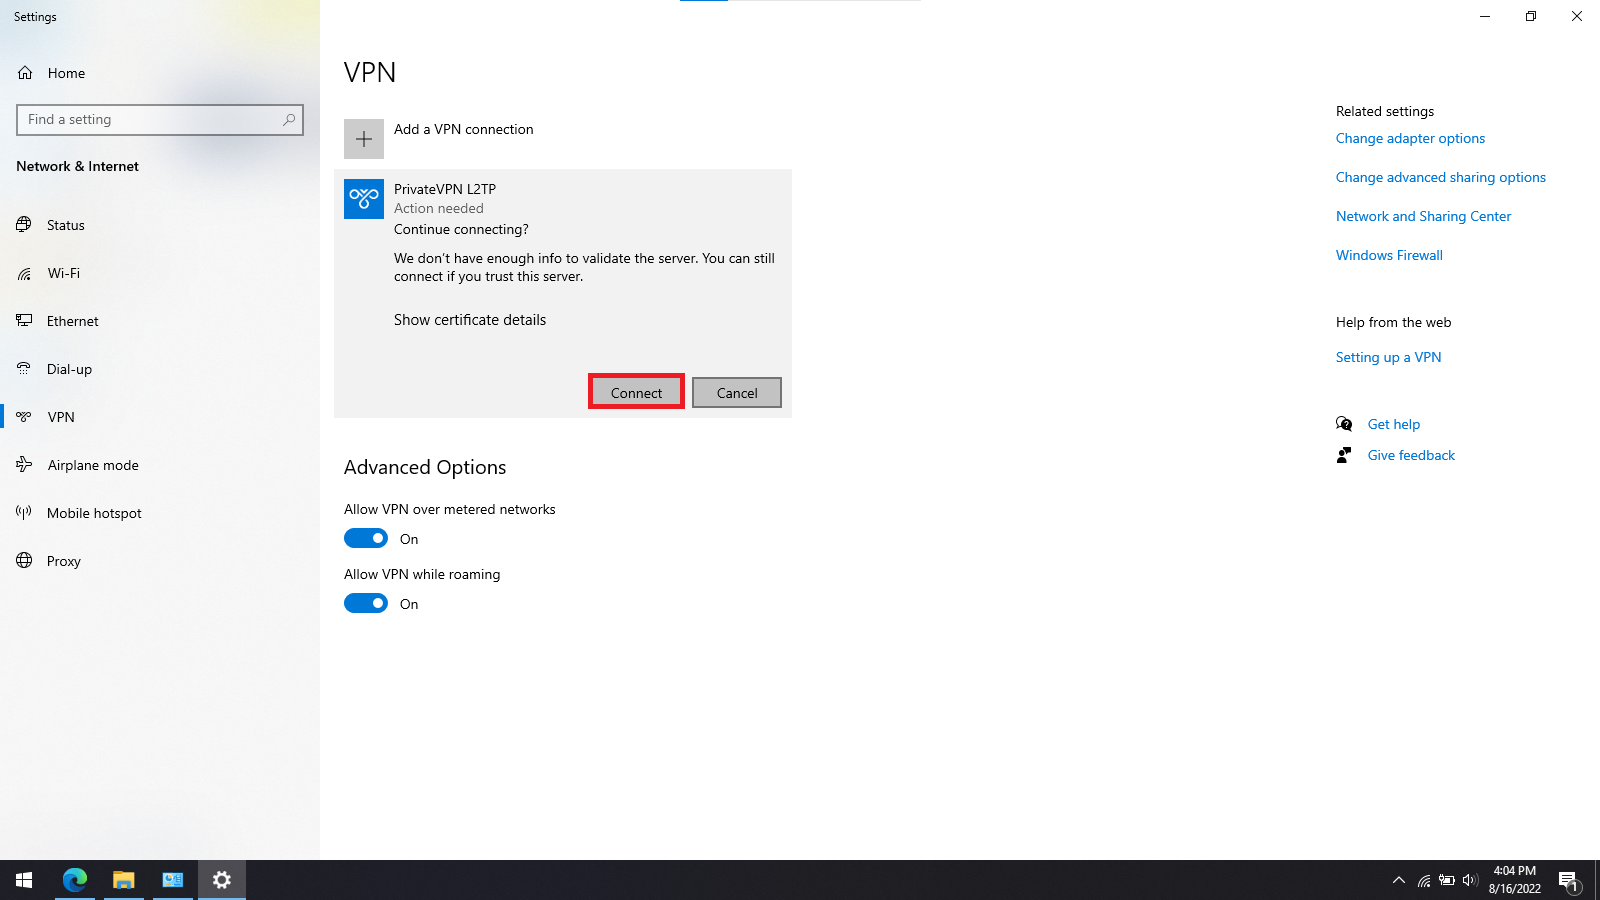Open Change adapter options link
This screenshot has height=900, width=1600.
(1410, 139)
